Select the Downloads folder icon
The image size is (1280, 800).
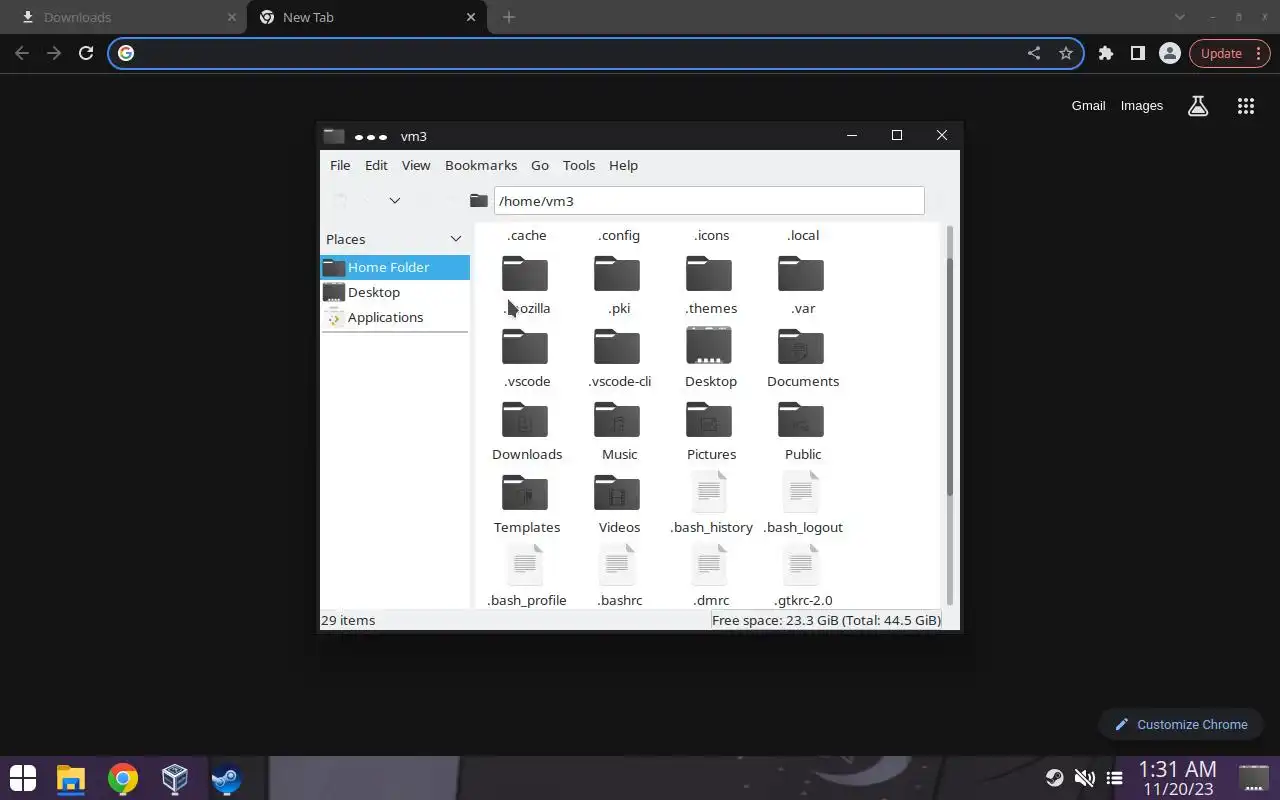[x=525, y=421]
